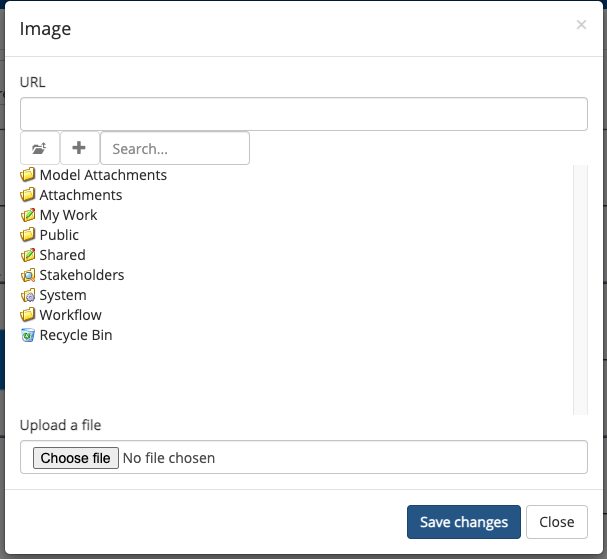Select the Attachments folder label
Screen dimensions: 607x559
pos(81,195)
